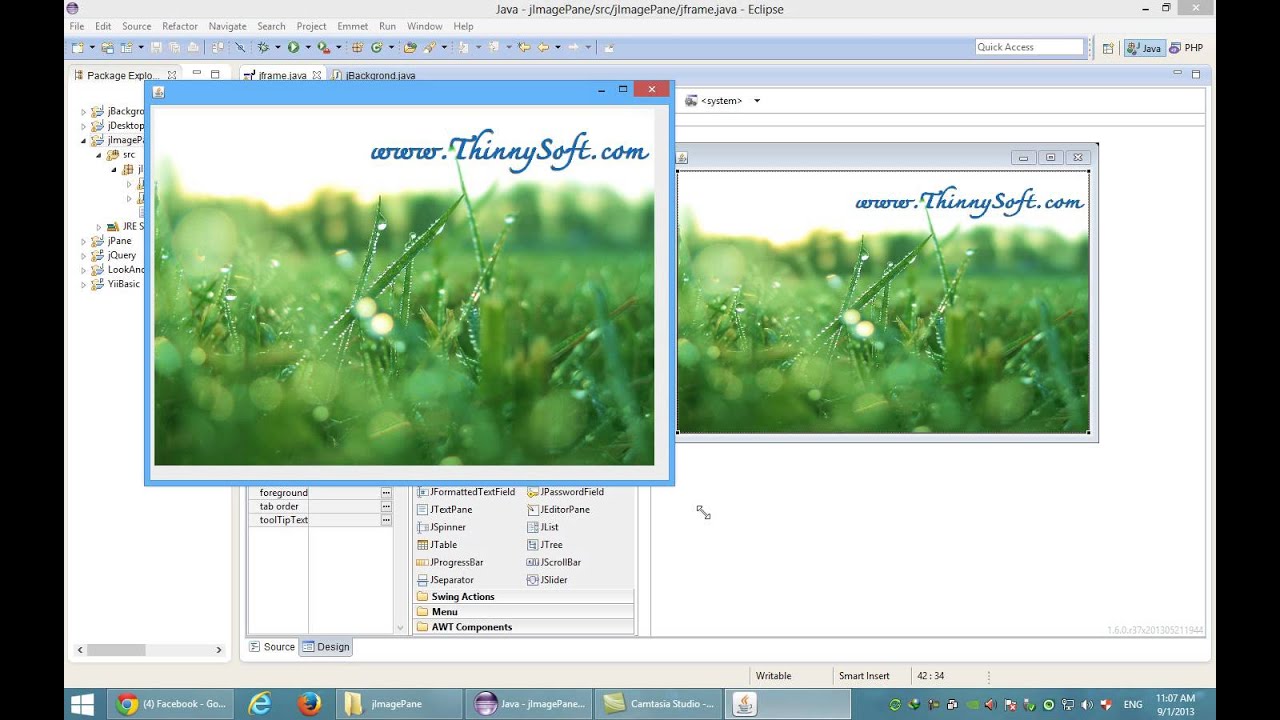
Task: Expand the jPane project node
Action: 84,241
